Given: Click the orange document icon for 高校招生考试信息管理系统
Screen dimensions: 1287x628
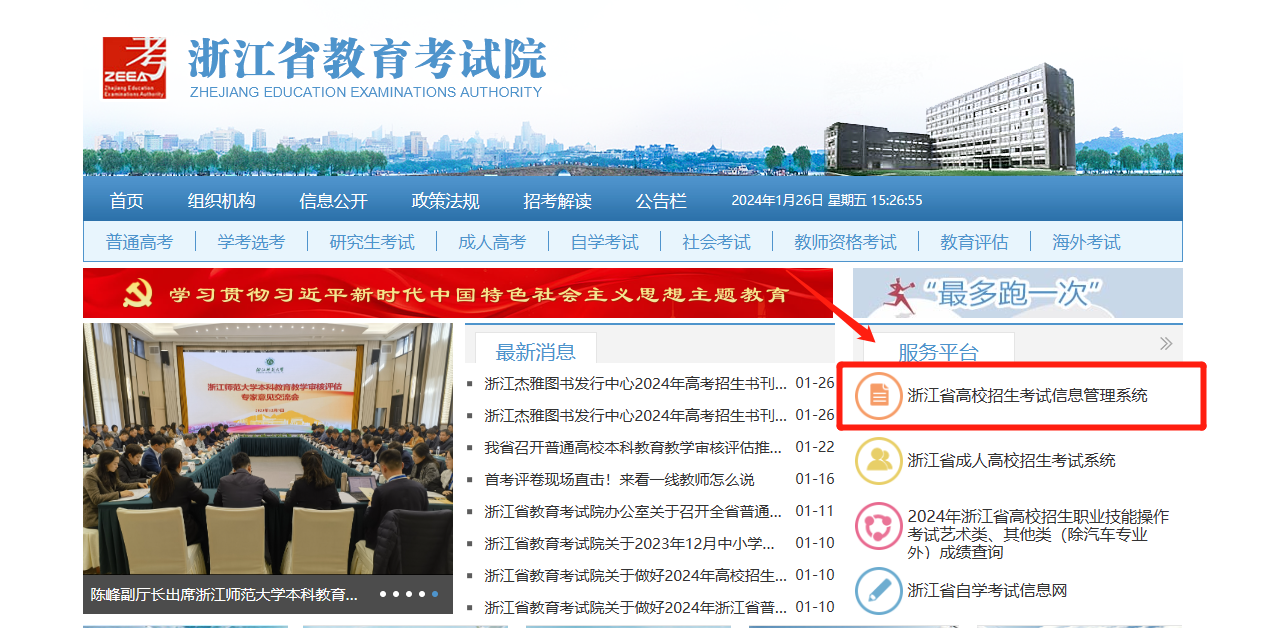Looking at the screenshot, I should (x=878, y=395).
